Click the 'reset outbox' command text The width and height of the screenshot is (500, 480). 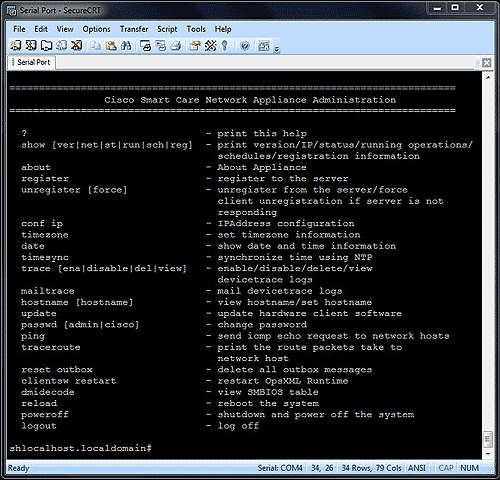[57, 370]
